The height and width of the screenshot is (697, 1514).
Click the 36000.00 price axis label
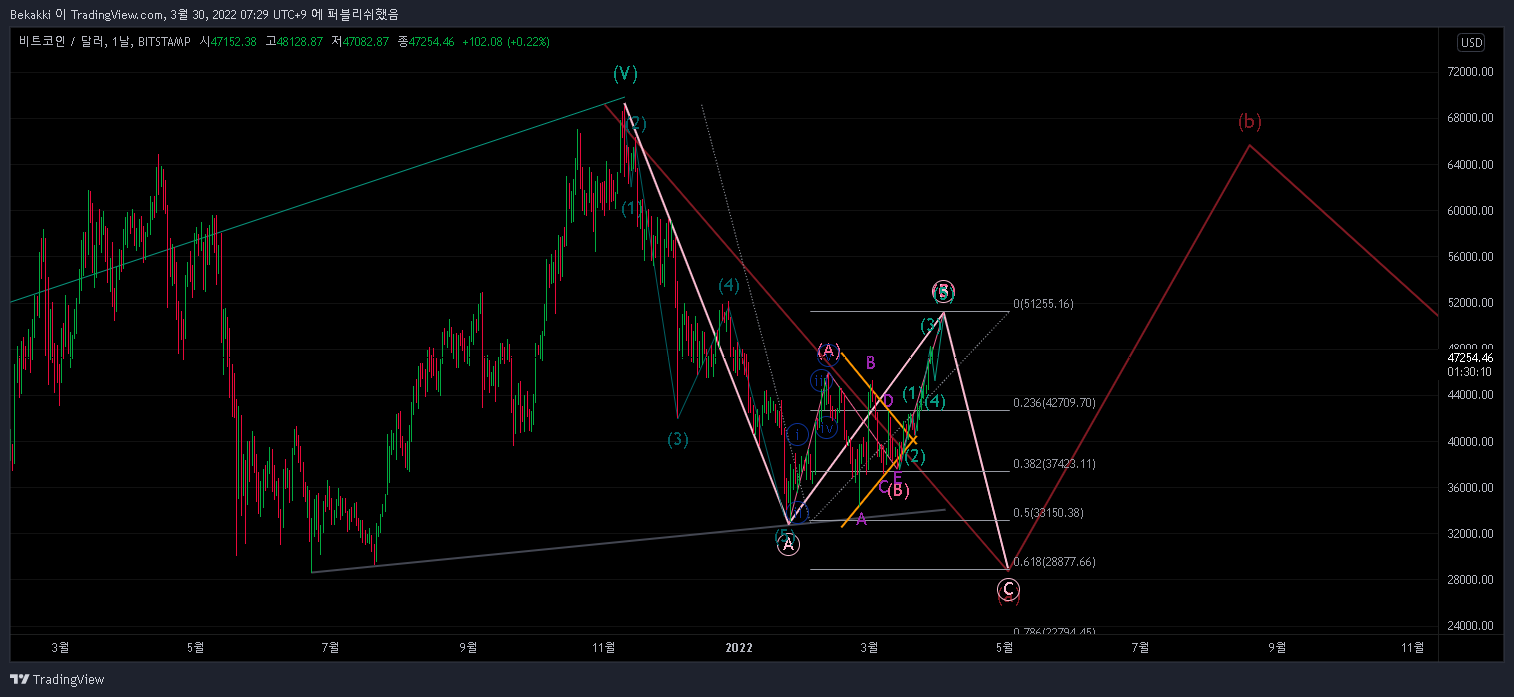tap(1472, 487)
